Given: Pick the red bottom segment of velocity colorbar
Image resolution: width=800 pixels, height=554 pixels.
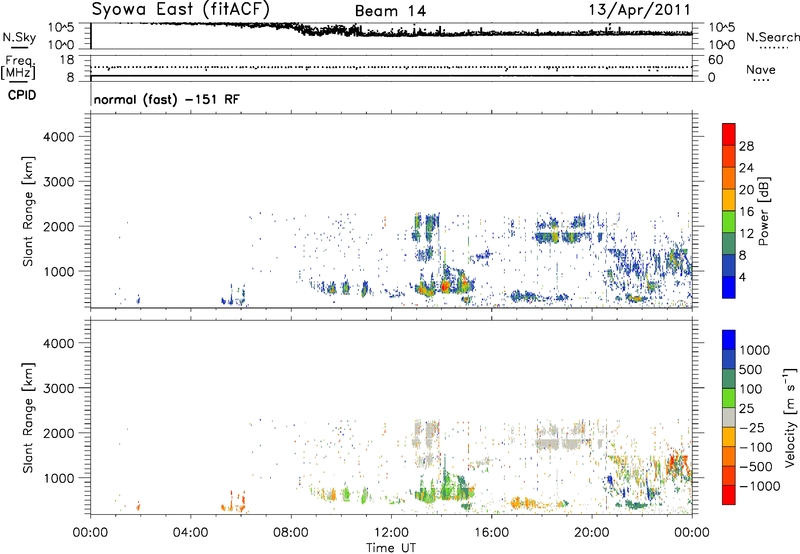Looking at the screenshot, I should tap(729, 495).
